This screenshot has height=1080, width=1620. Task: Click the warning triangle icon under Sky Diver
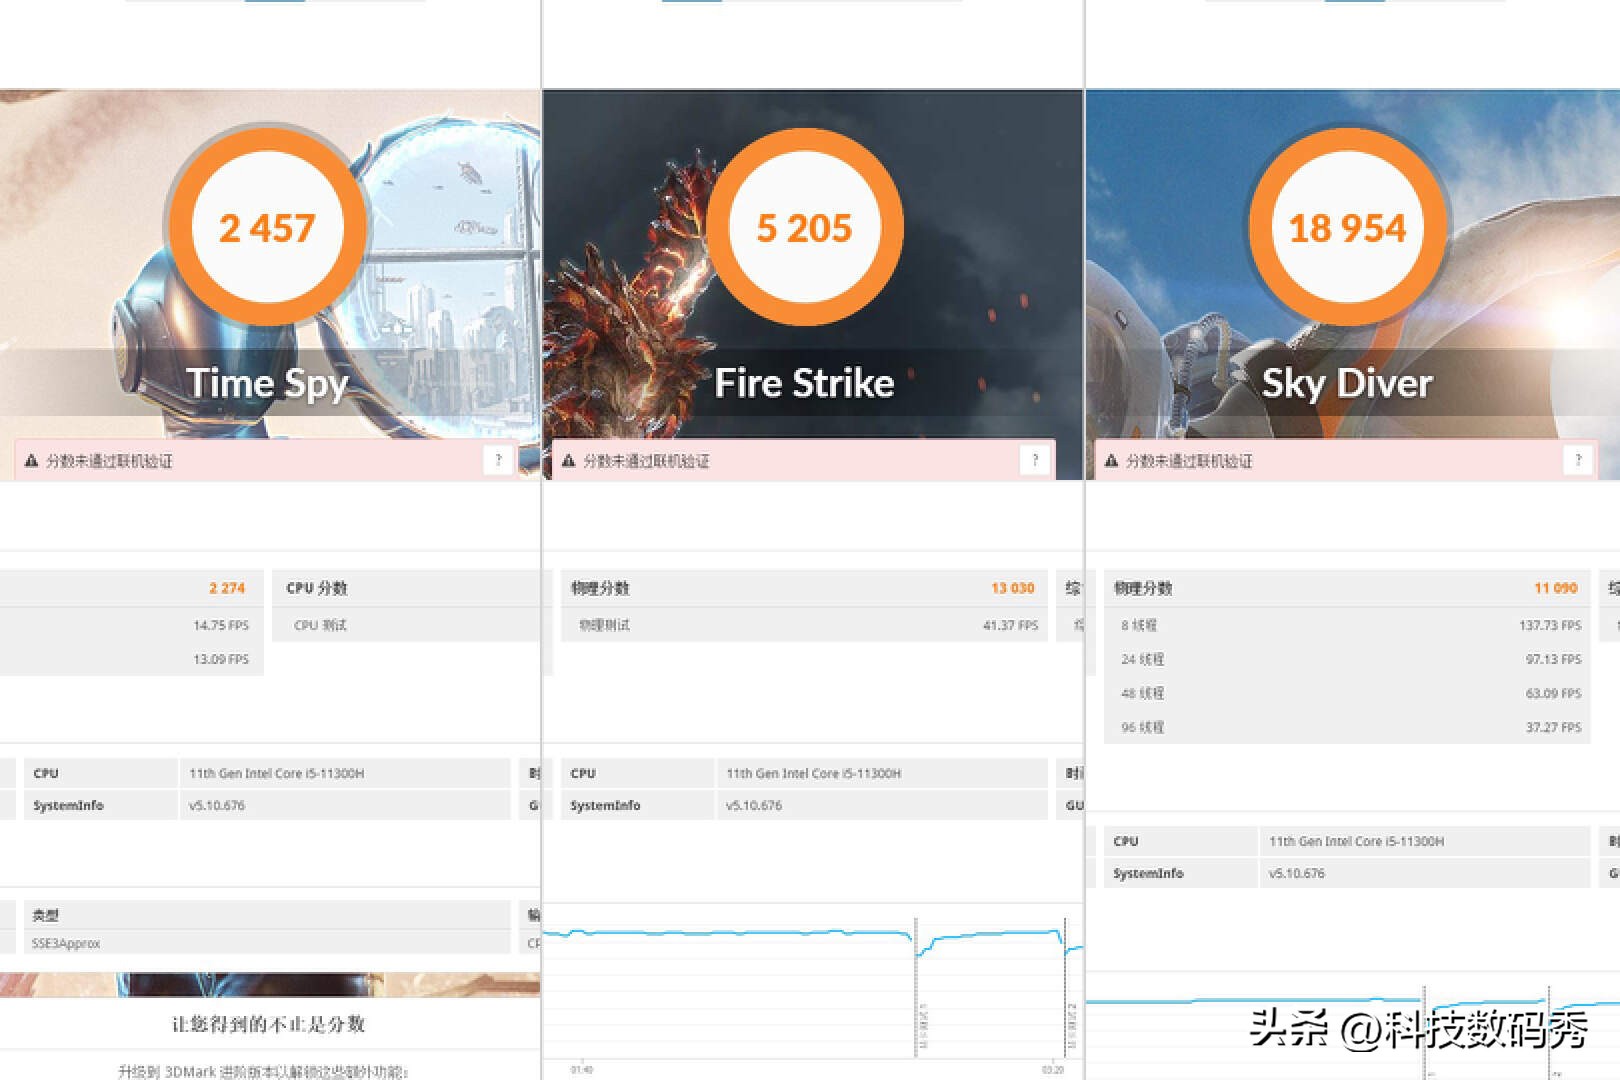(1111, 461)
